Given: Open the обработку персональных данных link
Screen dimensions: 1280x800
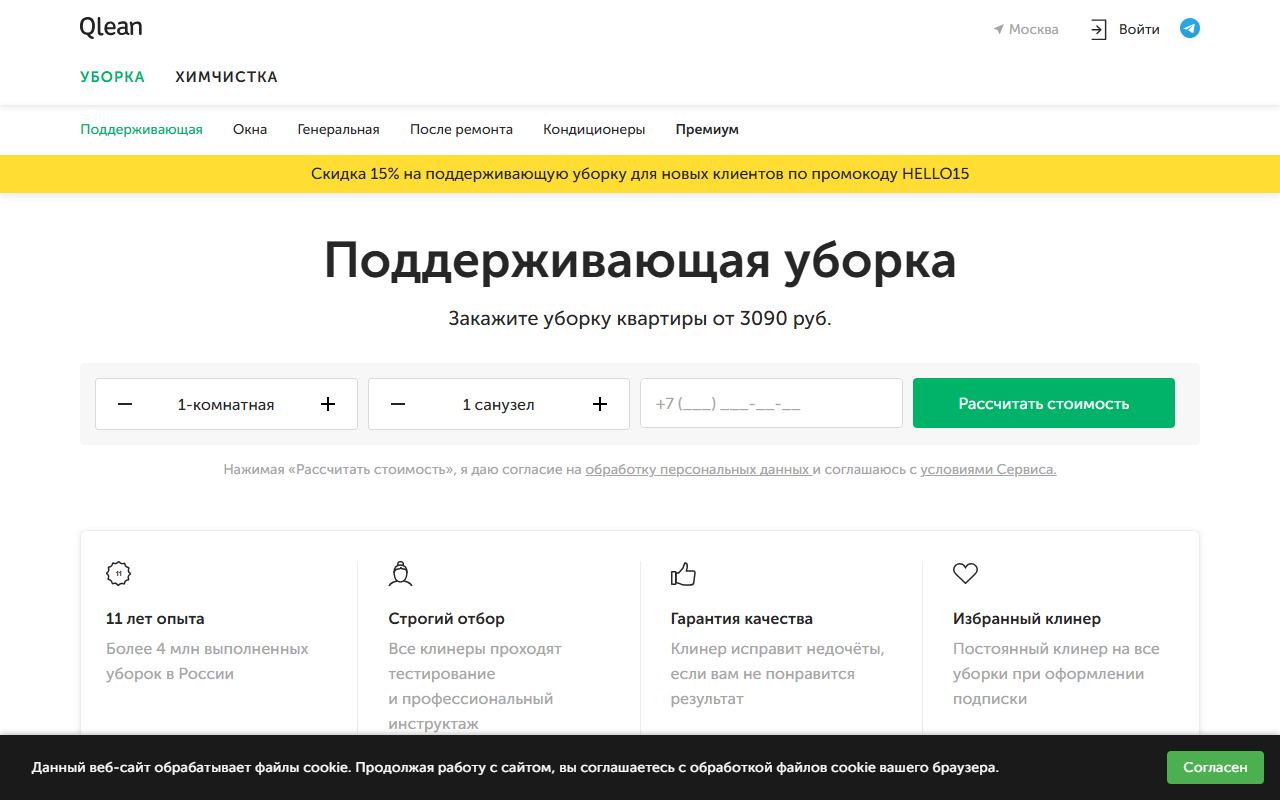Looking at the screenshot, I should 699,469.
